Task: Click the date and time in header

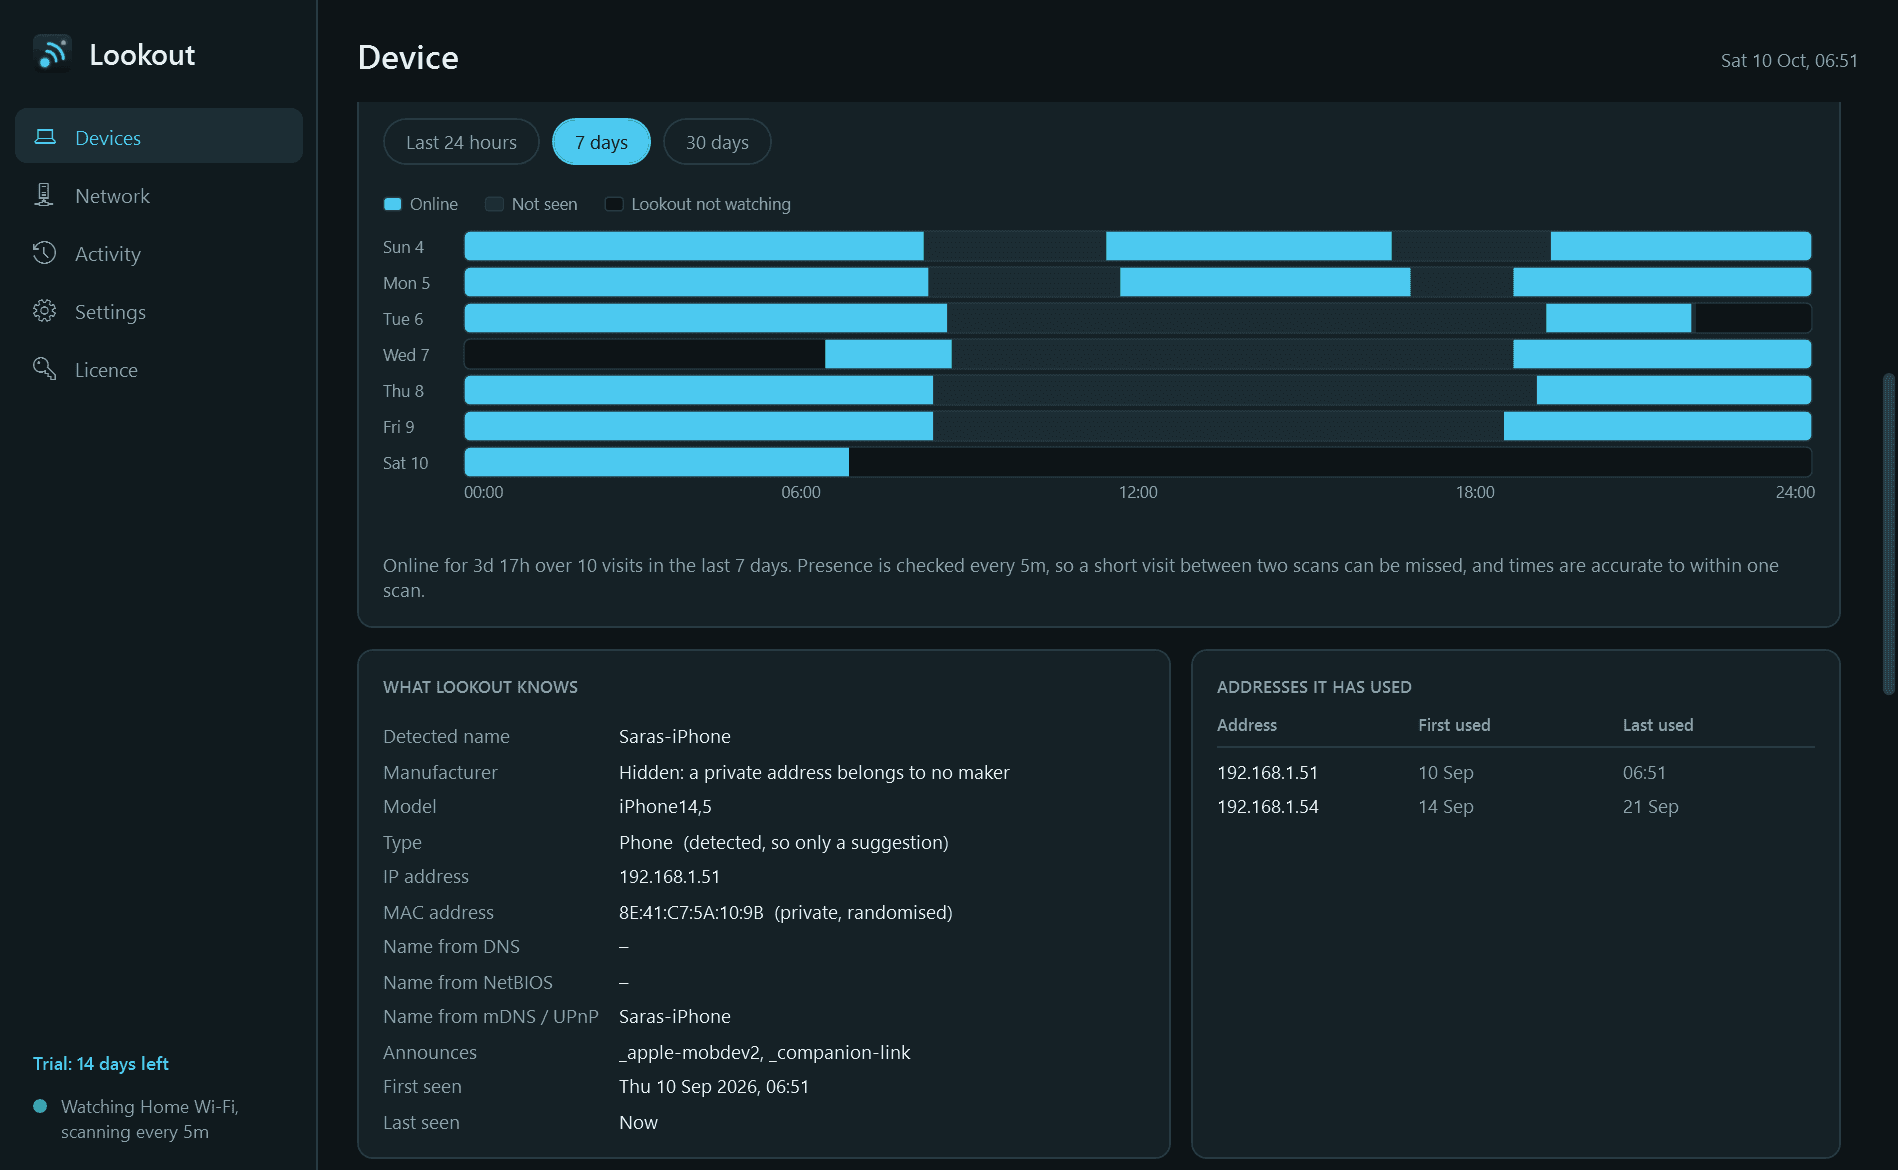Action: (x=1789, y=60)
